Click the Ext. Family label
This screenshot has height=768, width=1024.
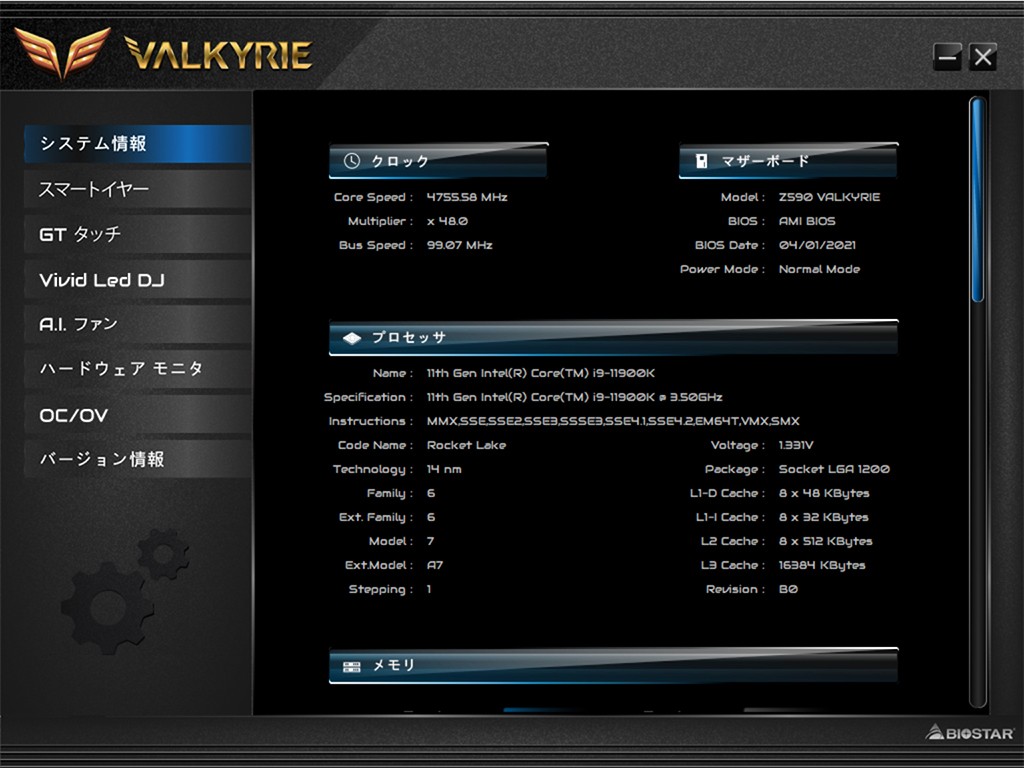coord(376,518)
